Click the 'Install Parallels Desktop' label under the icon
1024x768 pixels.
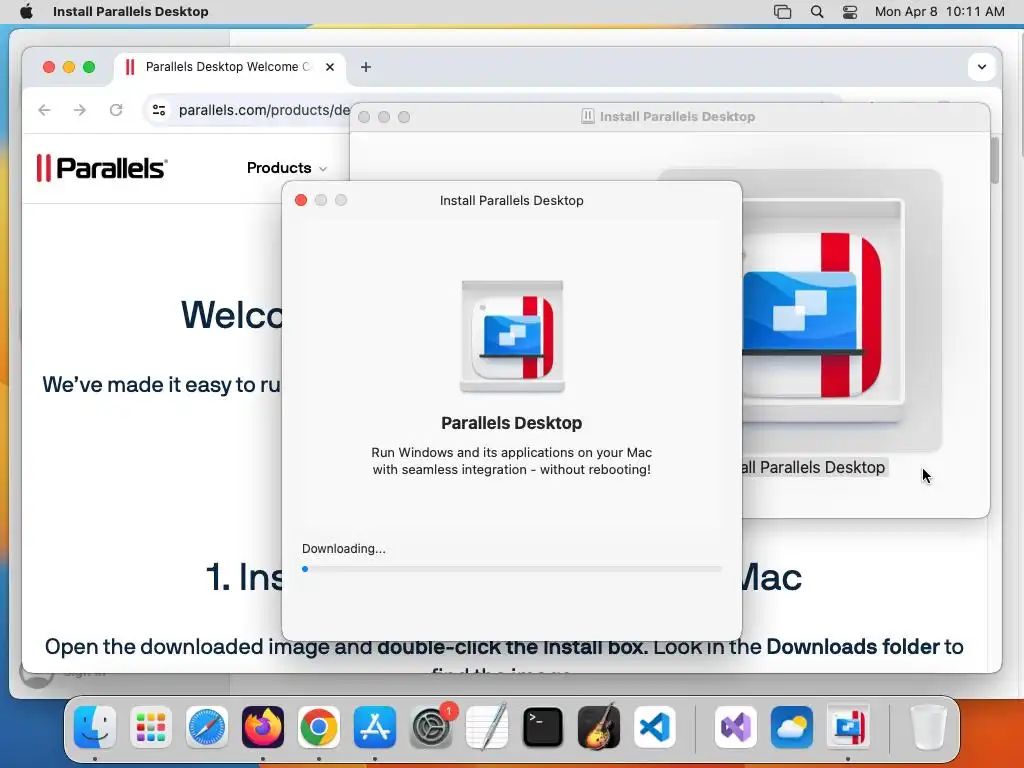814,468
